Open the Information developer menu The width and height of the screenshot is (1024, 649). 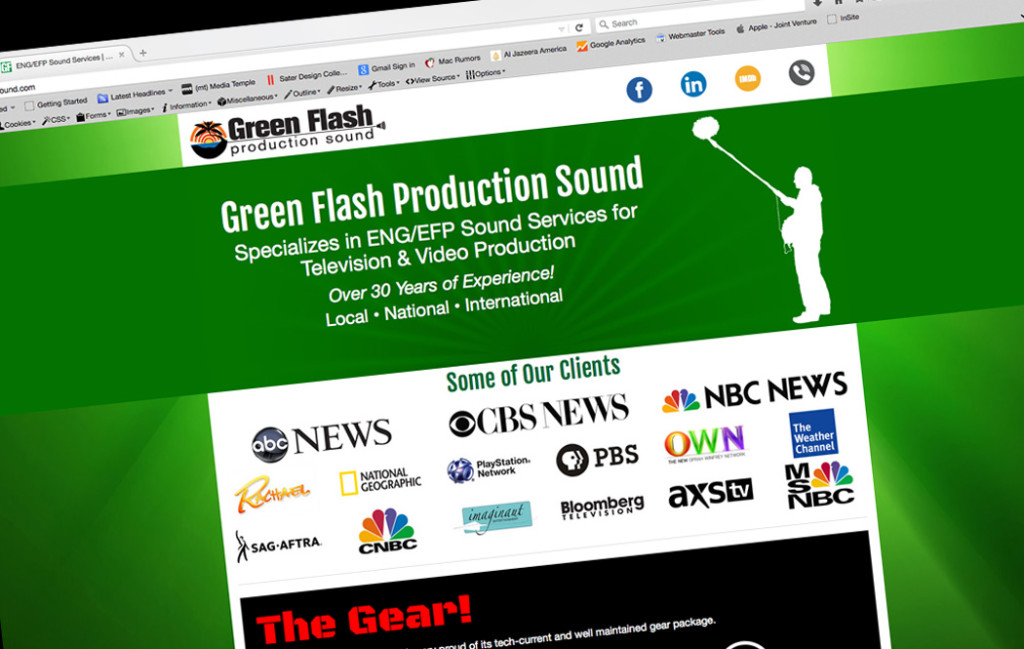pyautogui.click(x=186, y=106)
